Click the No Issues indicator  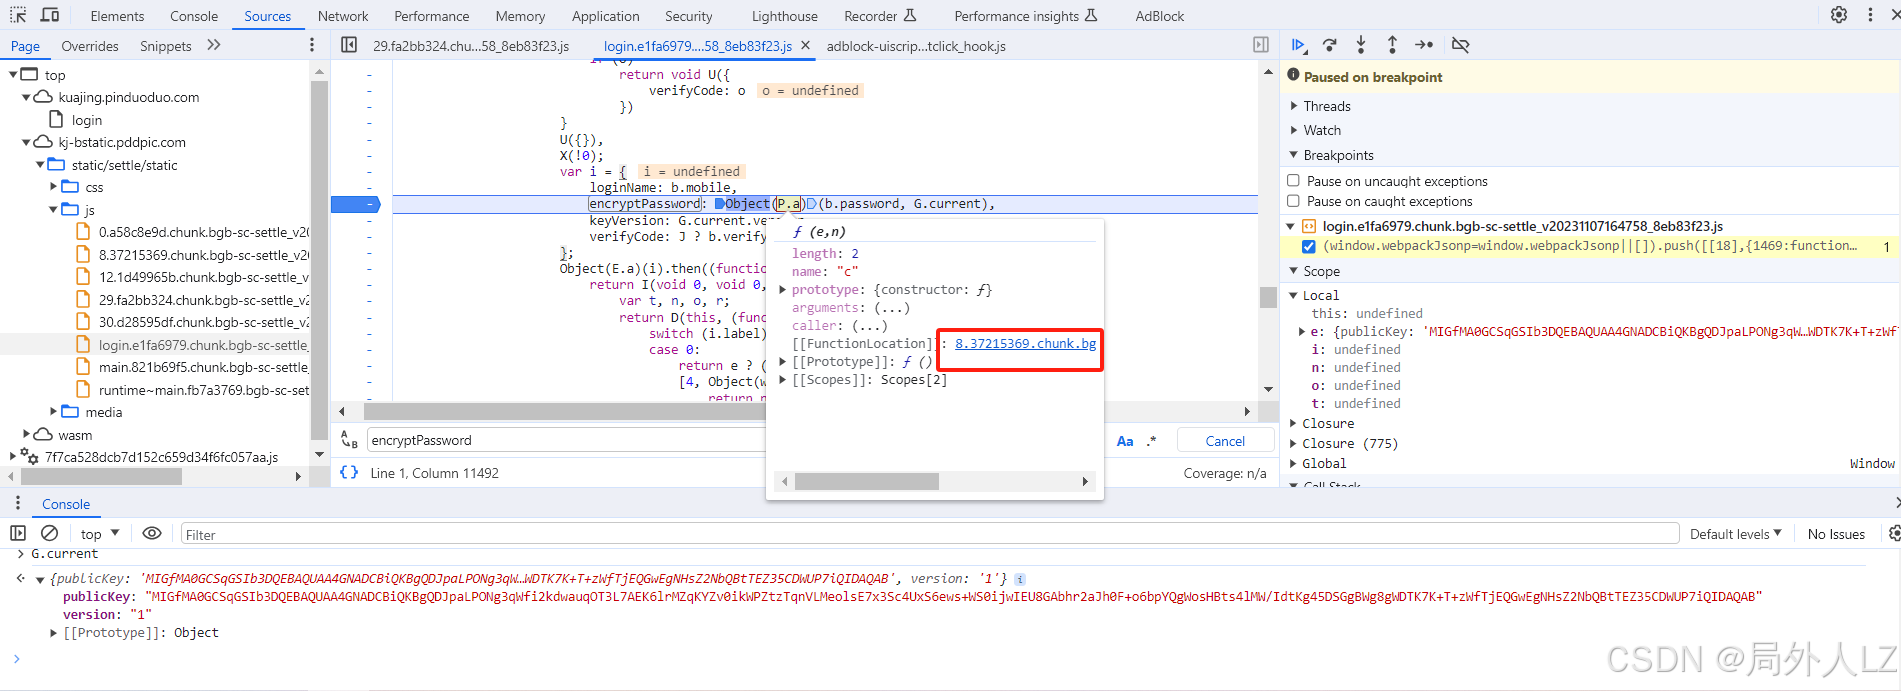point(1836,534)
